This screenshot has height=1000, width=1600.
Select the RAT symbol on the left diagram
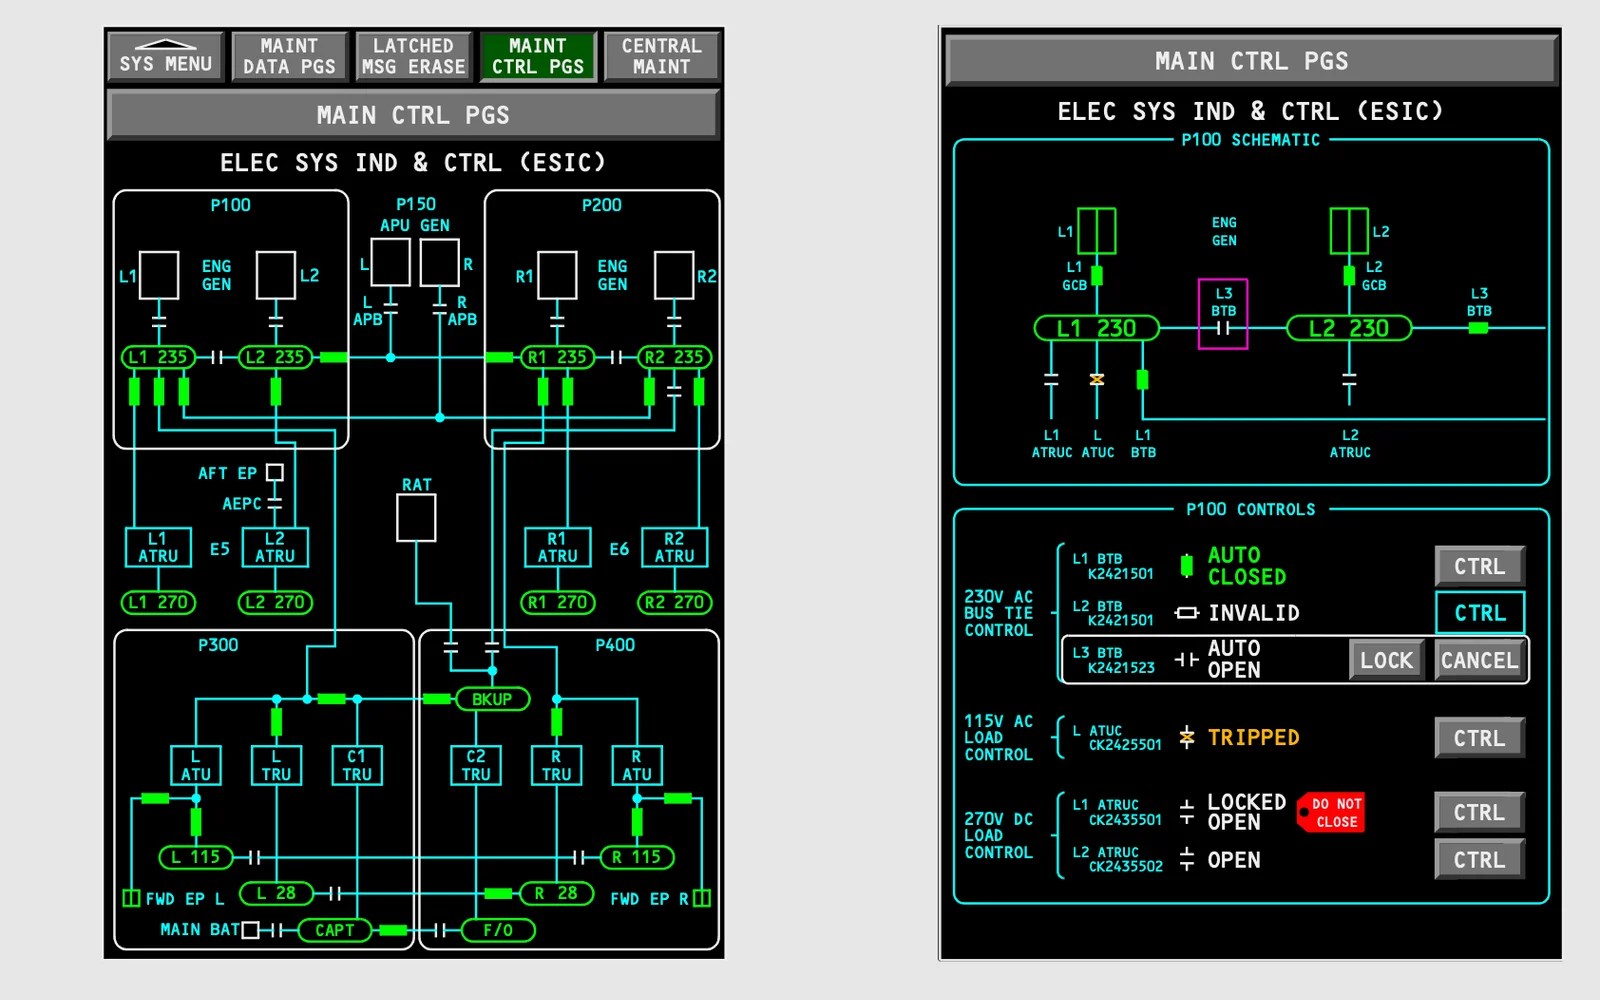(416, 516)
